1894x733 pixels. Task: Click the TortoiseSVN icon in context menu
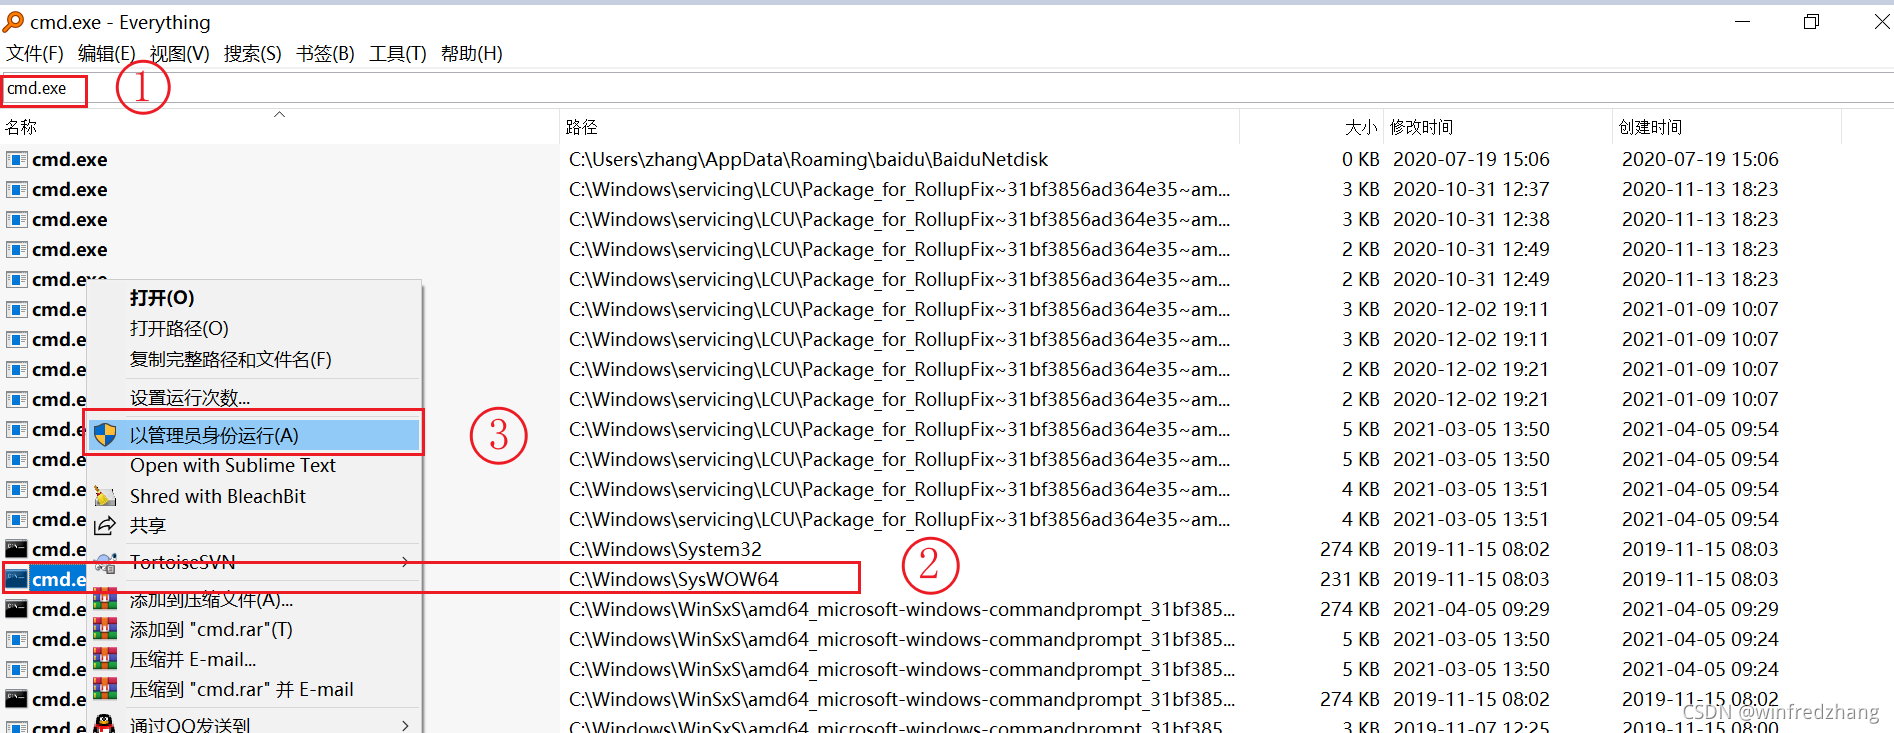105,562
